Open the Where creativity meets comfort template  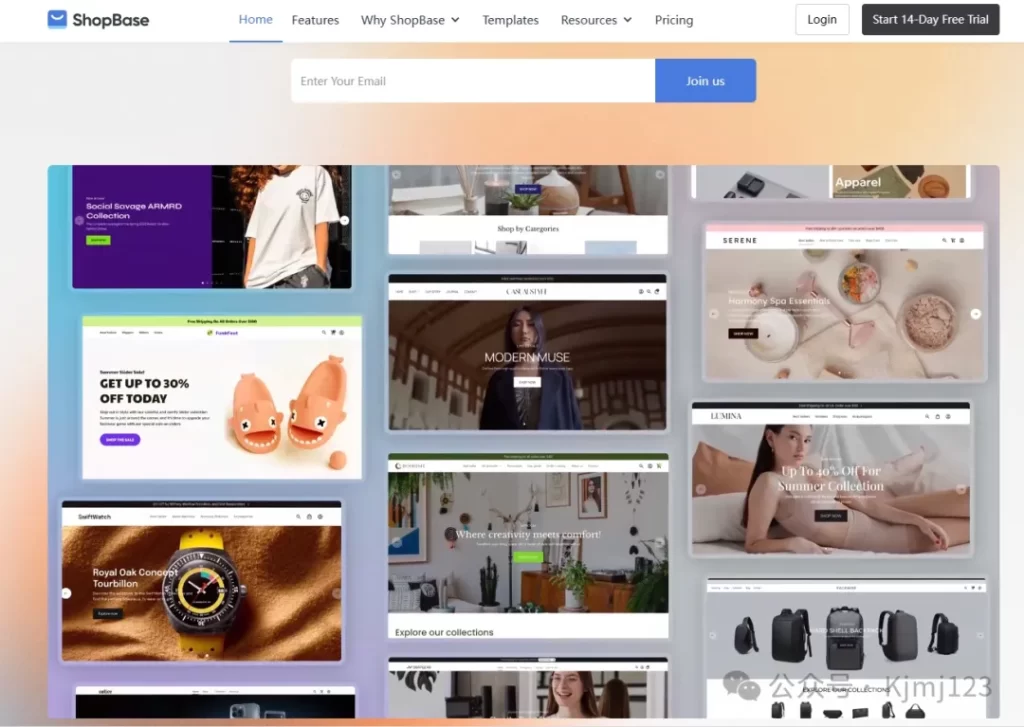coord(528,545)
